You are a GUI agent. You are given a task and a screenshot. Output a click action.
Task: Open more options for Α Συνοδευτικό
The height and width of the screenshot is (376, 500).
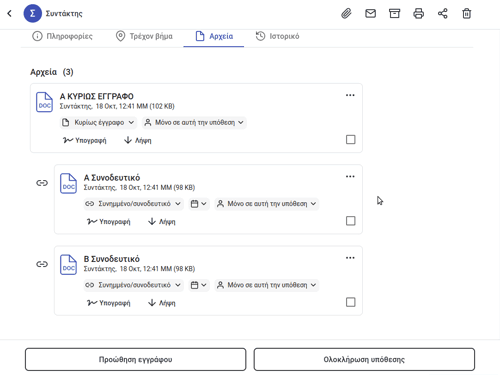pos(350,177)
